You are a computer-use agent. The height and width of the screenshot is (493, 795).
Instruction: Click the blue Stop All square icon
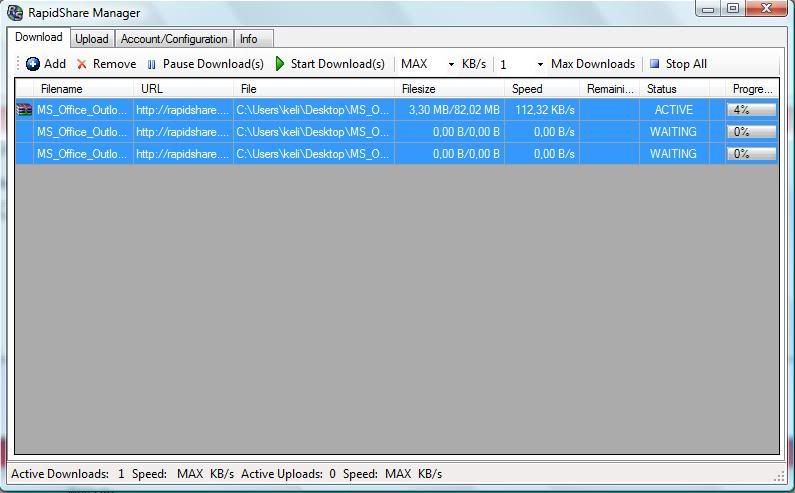(x=655, y=63)
